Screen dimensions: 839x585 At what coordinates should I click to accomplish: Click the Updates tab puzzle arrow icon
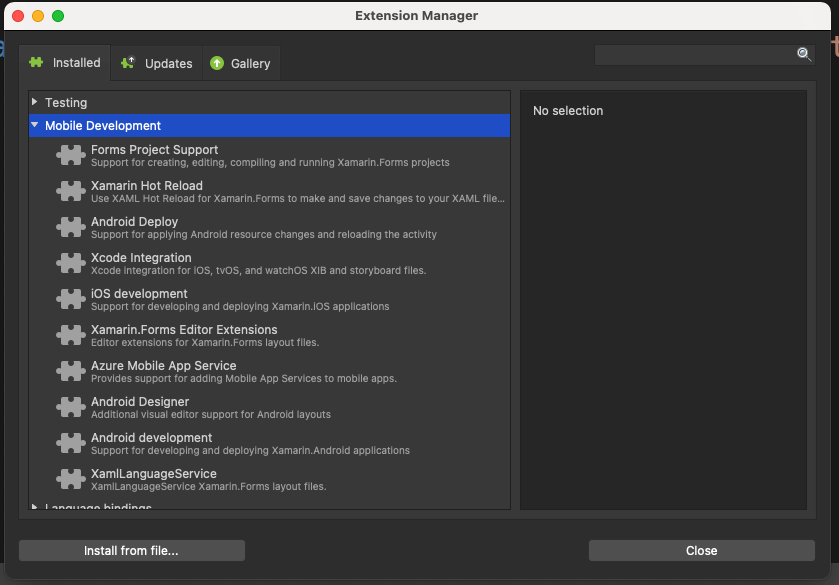click(128, 63)
